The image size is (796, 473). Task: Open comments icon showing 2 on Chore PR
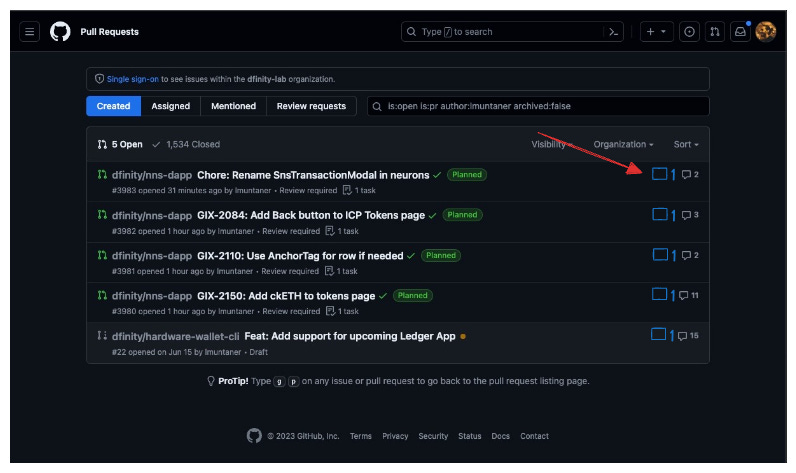point(690,175)
